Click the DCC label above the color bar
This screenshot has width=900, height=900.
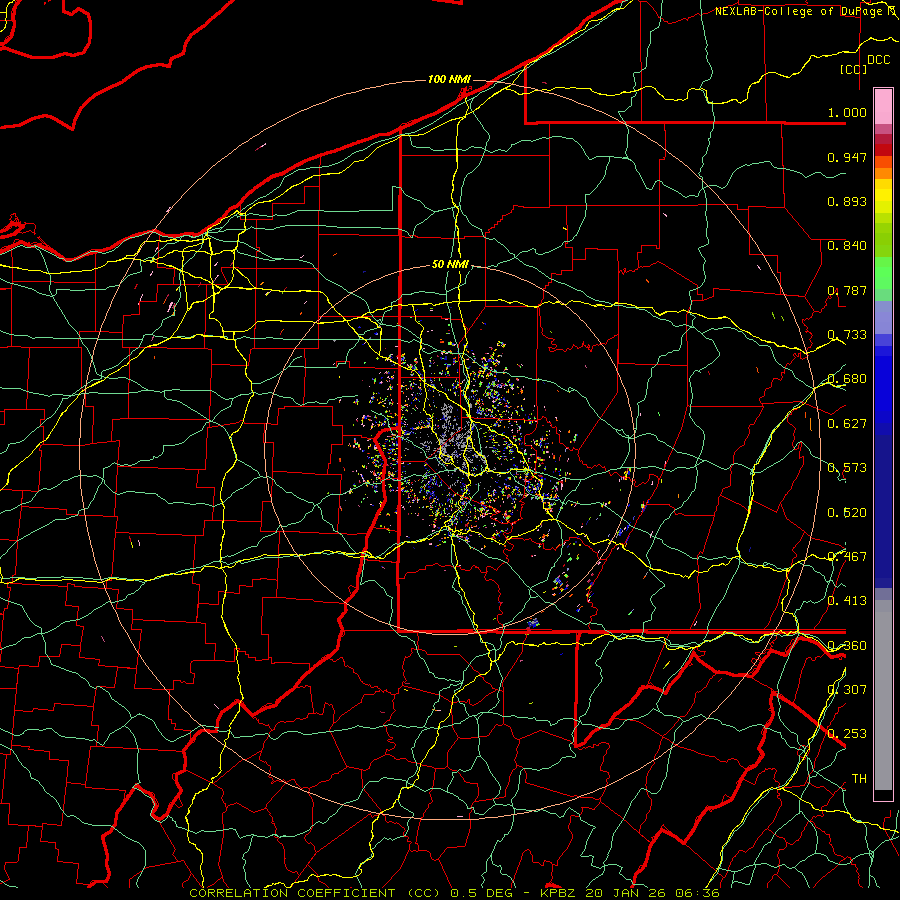[x=879, y=60]
